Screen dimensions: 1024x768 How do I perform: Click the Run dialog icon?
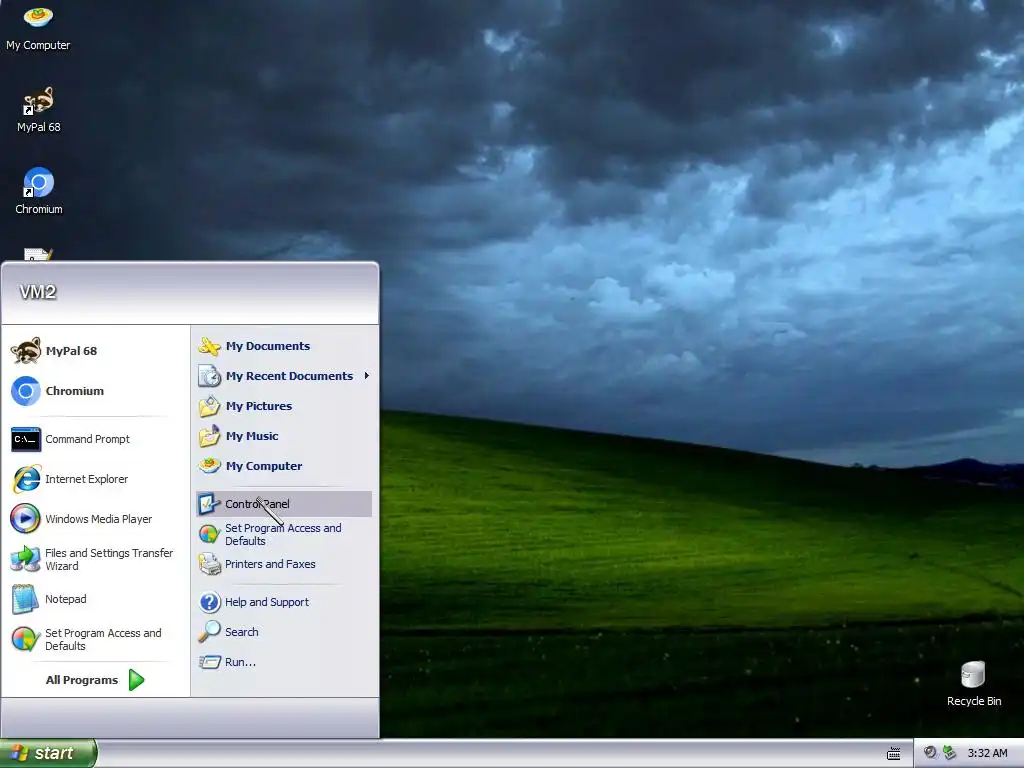pos(210,662)
